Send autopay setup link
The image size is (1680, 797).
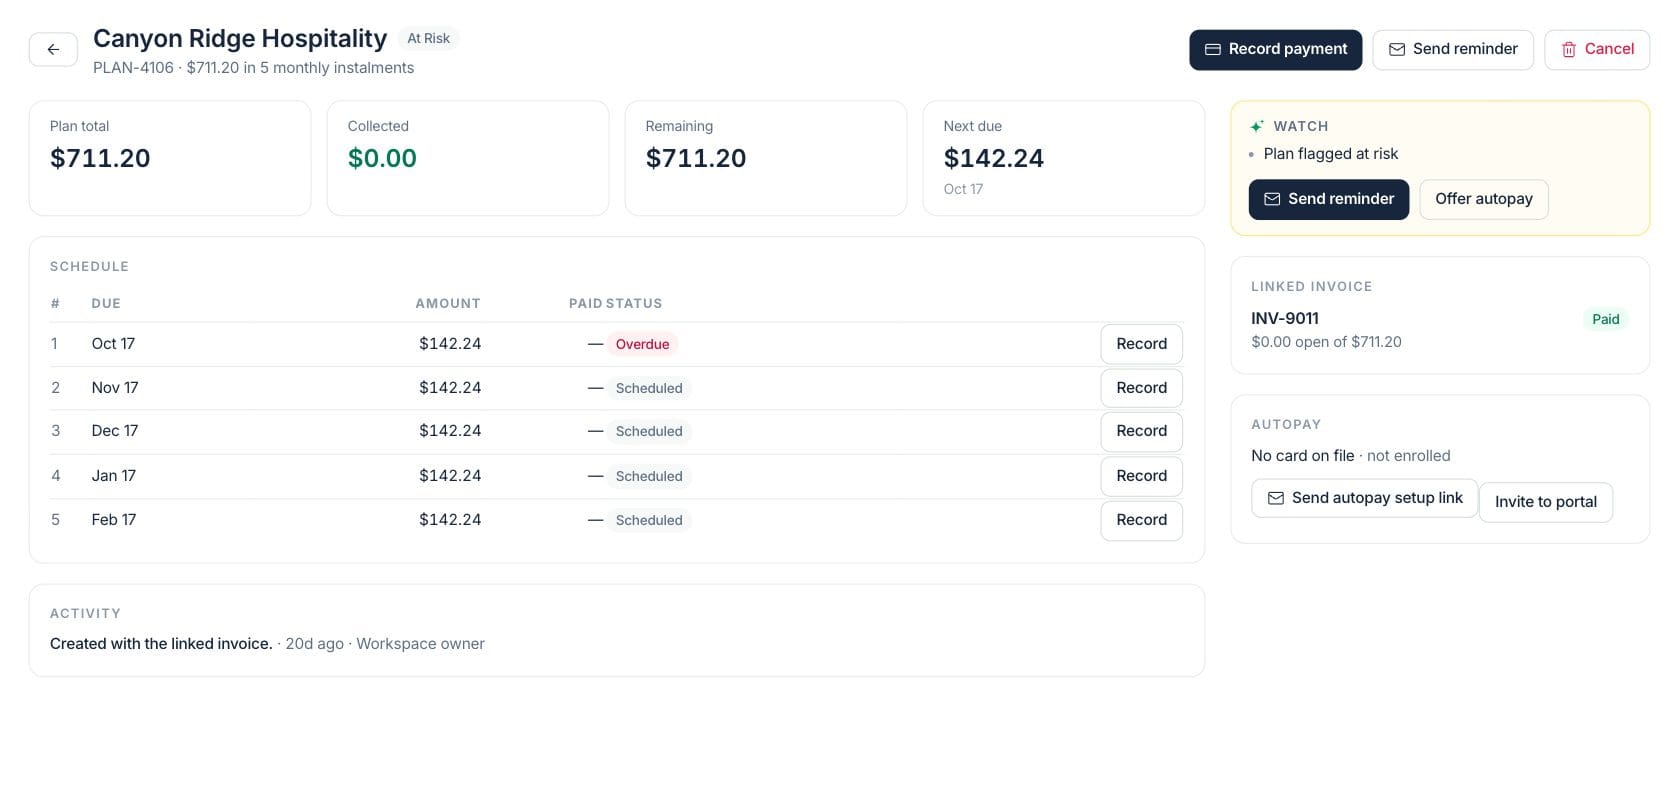(1364, 498)
